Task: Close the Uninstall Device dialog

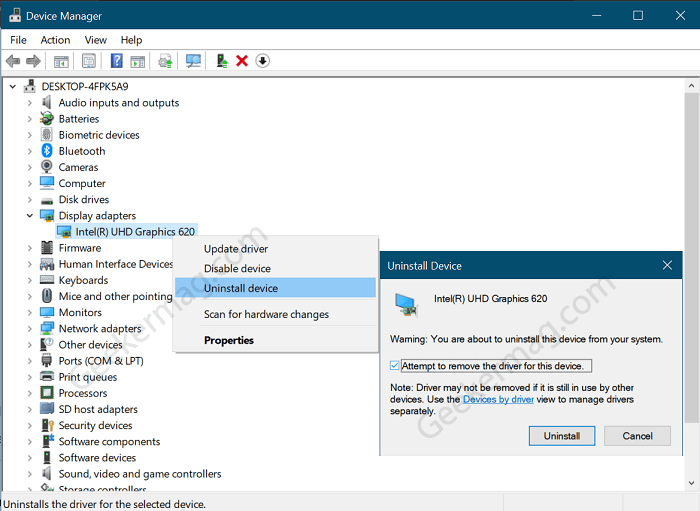Action: point(667,266)
